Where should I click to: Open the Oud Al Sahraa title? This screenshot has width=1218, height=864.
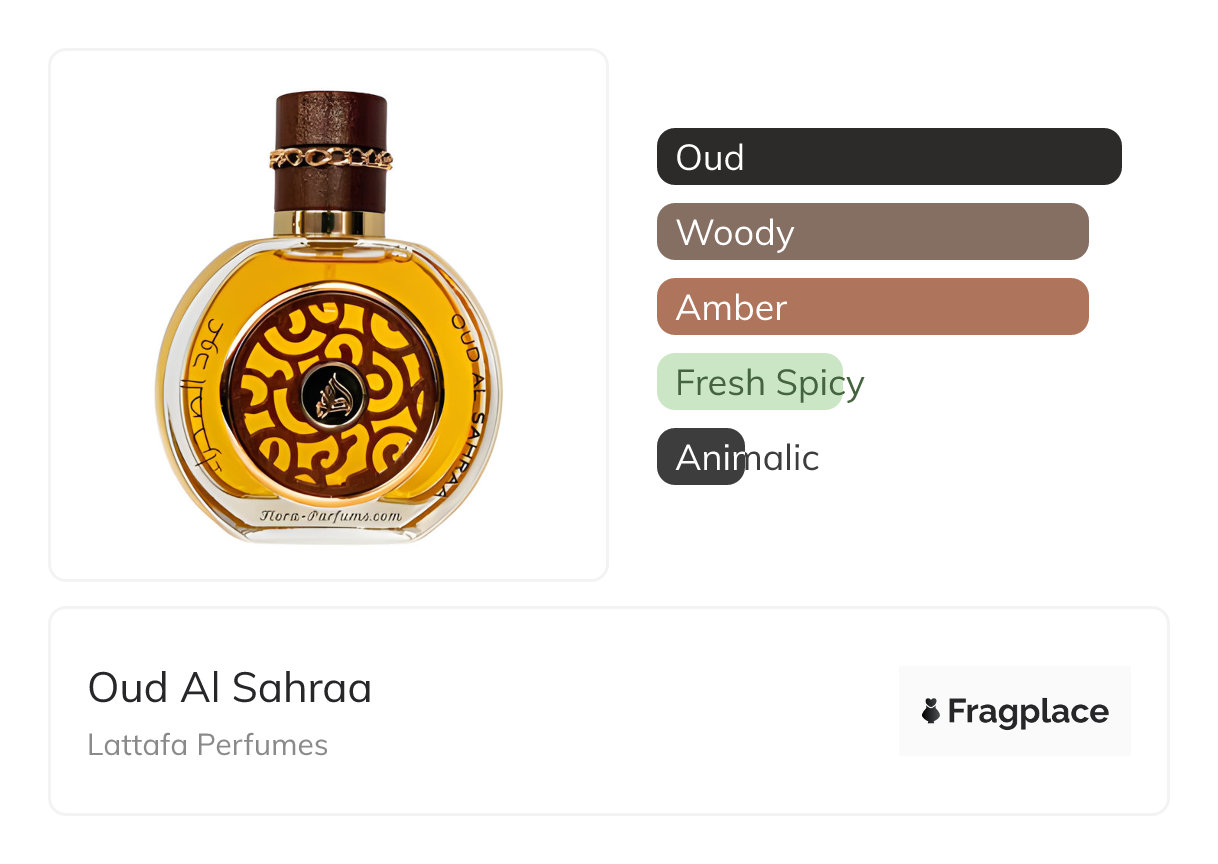[230, 688]
